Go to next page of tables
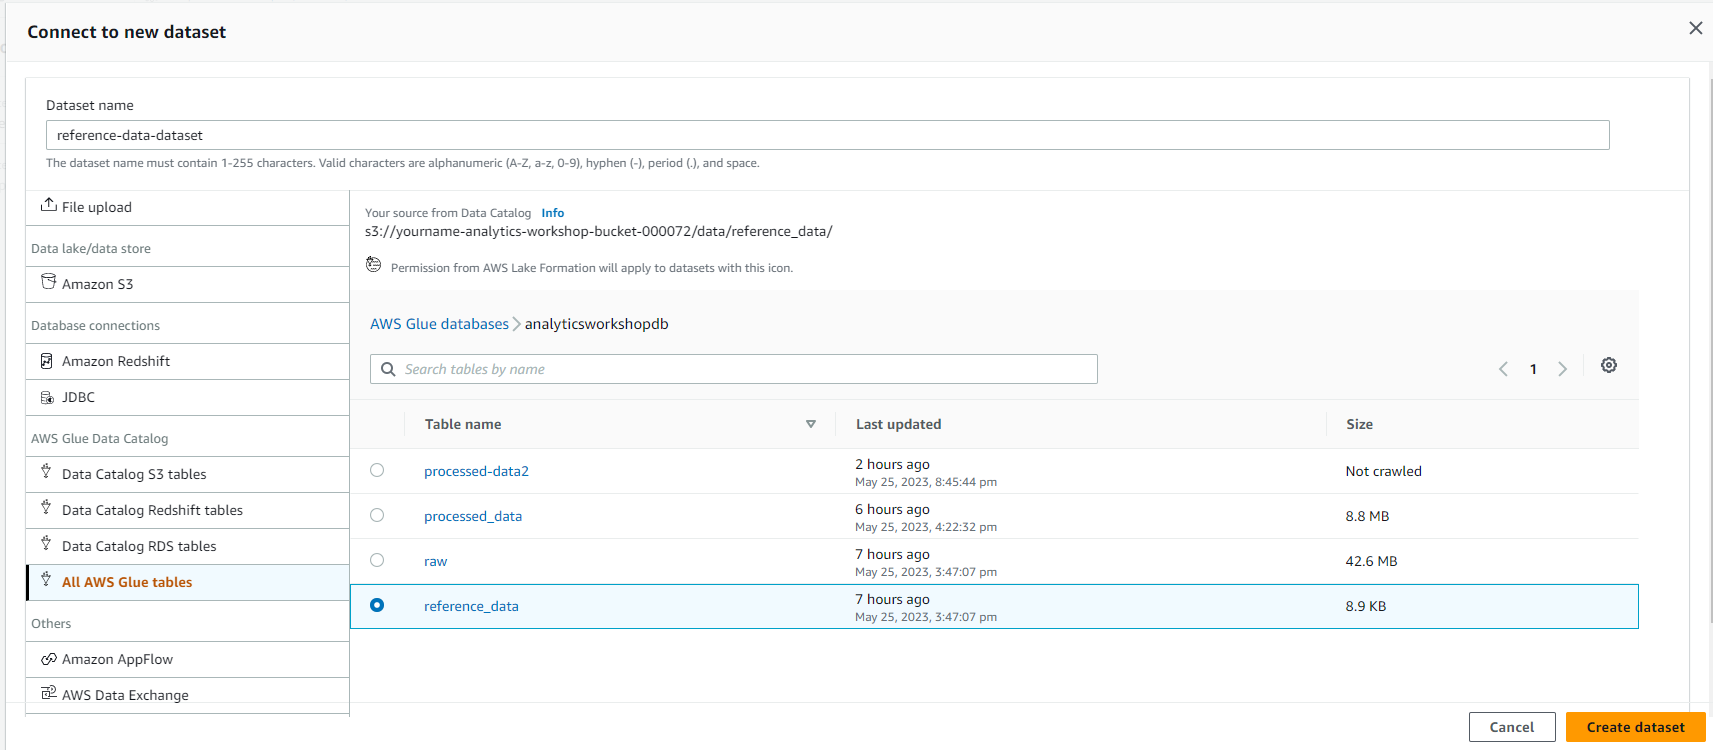Image resolution: width=1713 pixels, height=750 pixels. point(1563,369)
